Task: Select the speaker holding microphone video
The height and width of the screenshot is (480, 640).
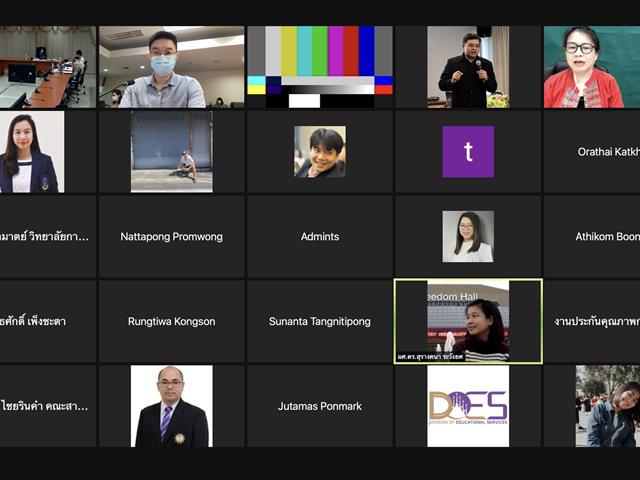Action: [x=468, y=67]
